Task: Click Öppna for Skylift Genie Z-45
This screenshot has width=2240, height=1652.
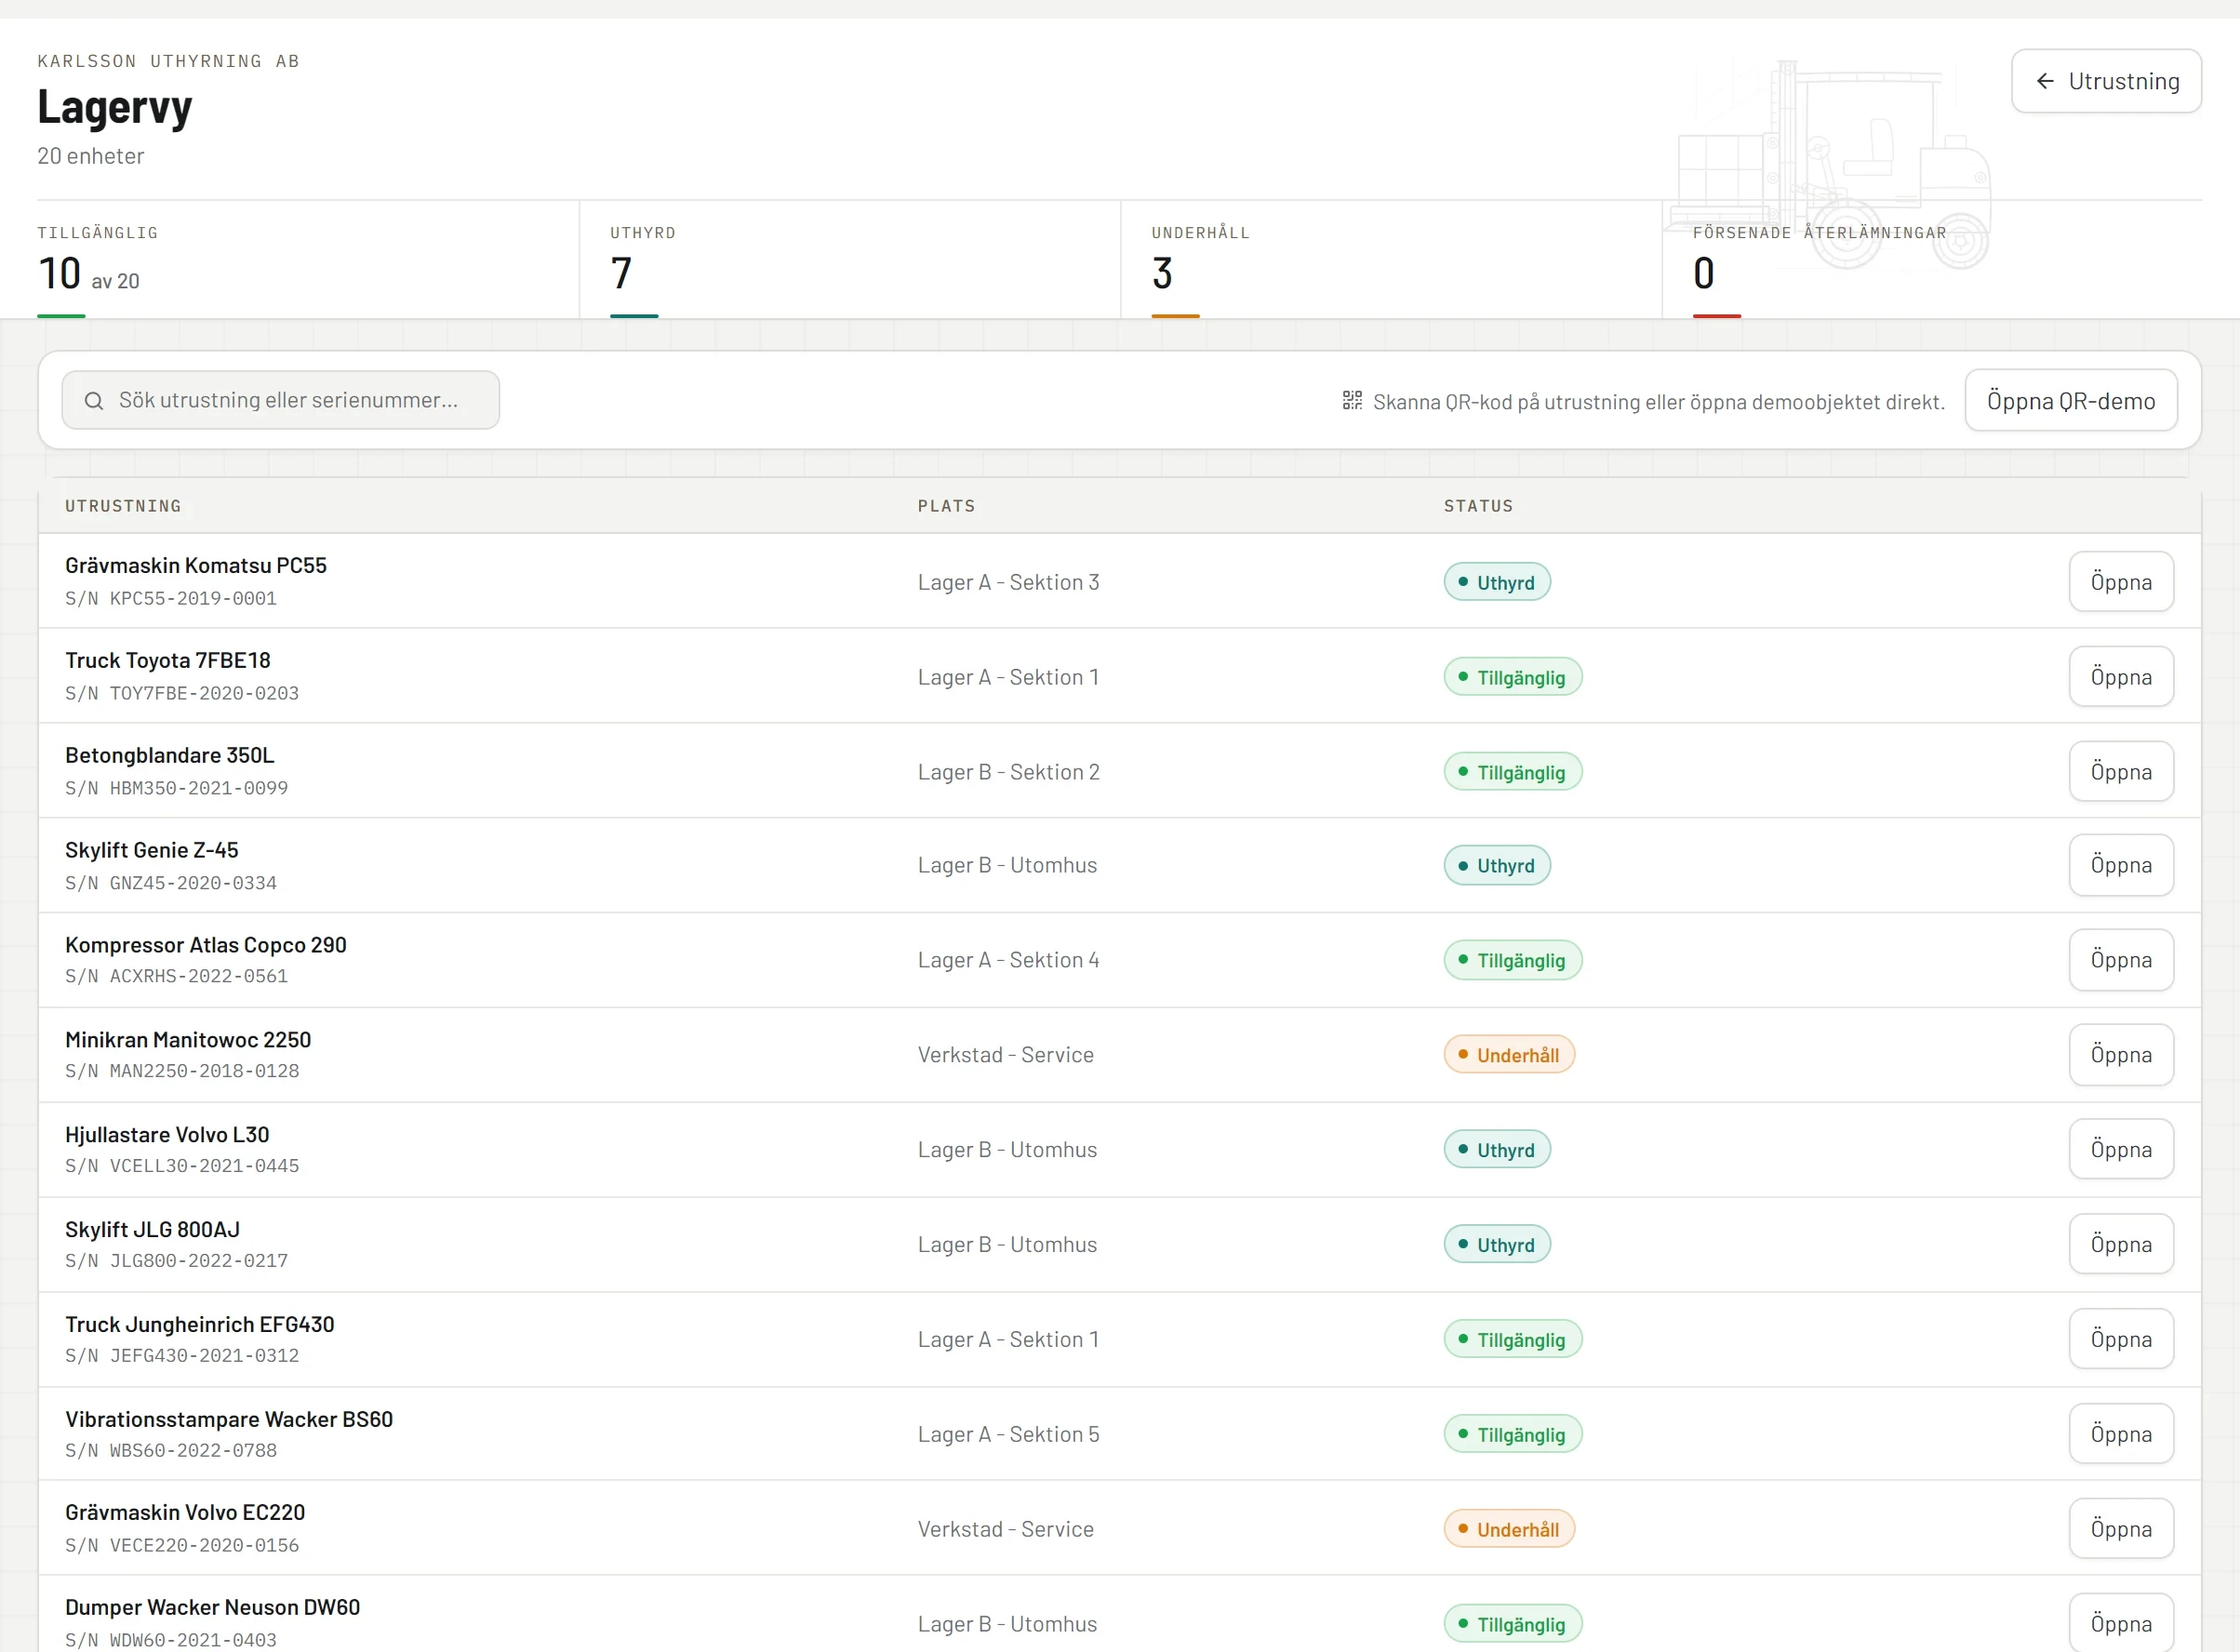Action: [2121, 865]
